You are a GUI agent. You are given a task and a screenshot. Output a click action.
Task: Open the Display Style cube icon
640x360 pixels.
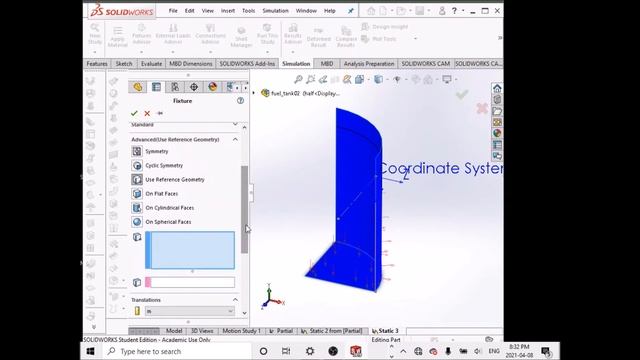[x=378, y=80]
